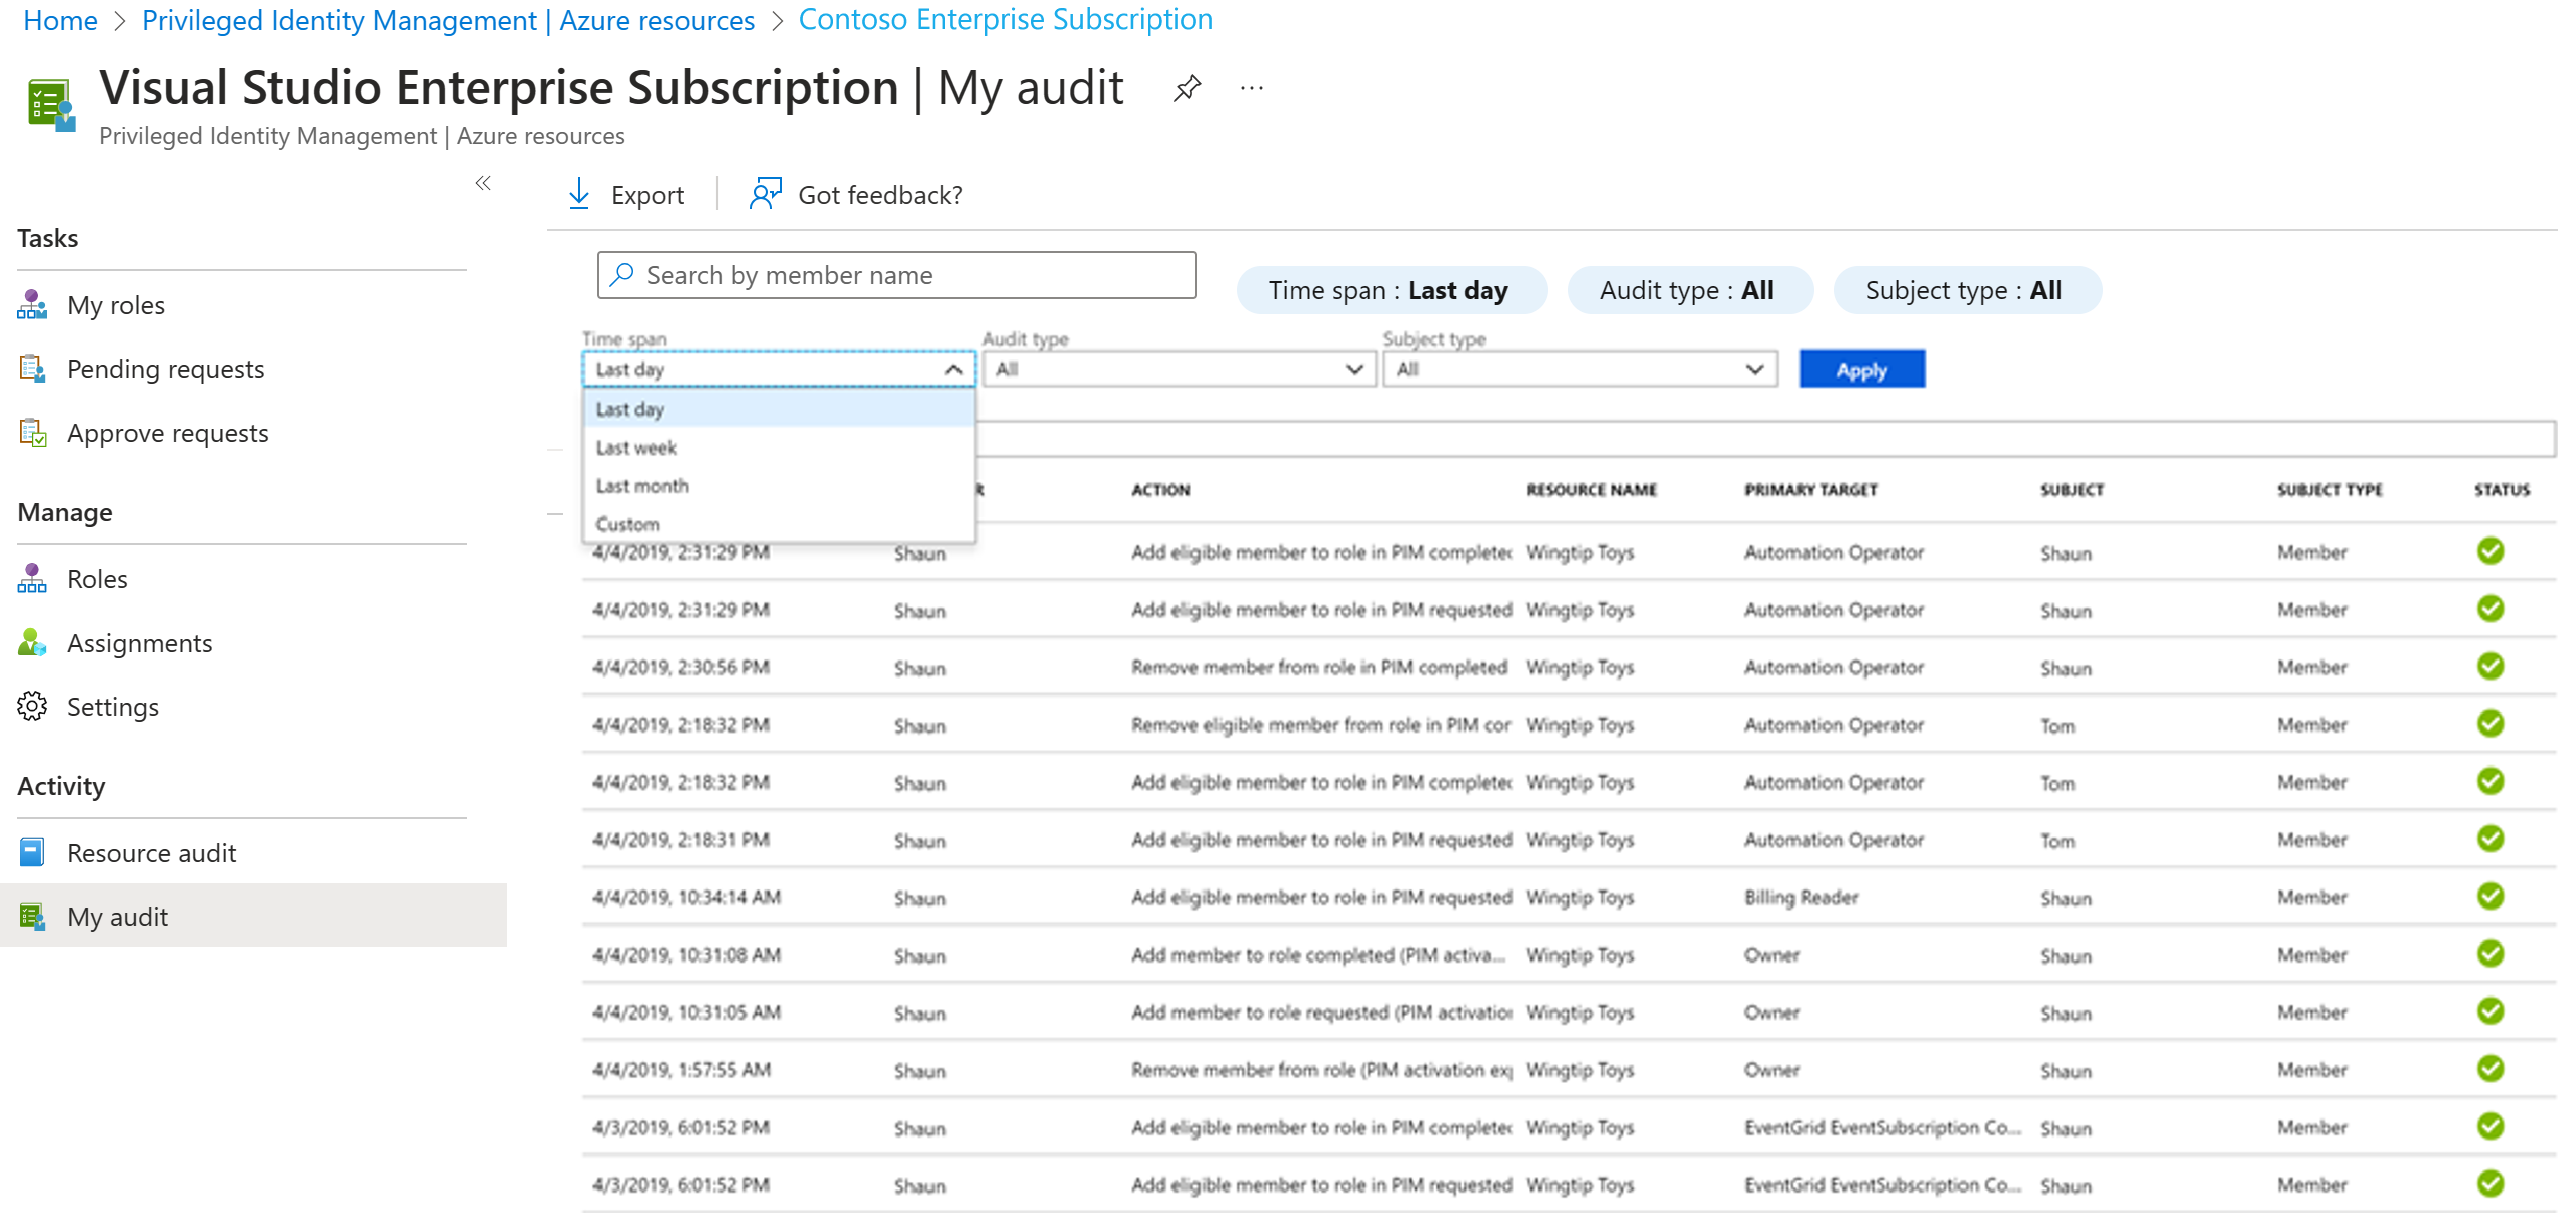Click the Settings gear icon in sidebar
The image size is (2558, 1213).
point(32,706)
